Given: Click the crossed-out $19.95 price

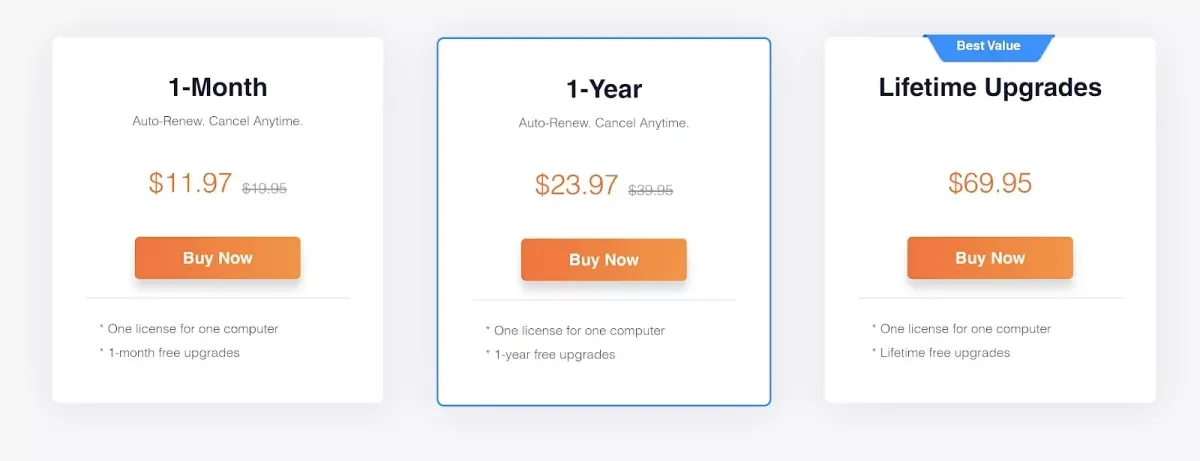Looking at the screenshot, I should pos(264,188).
